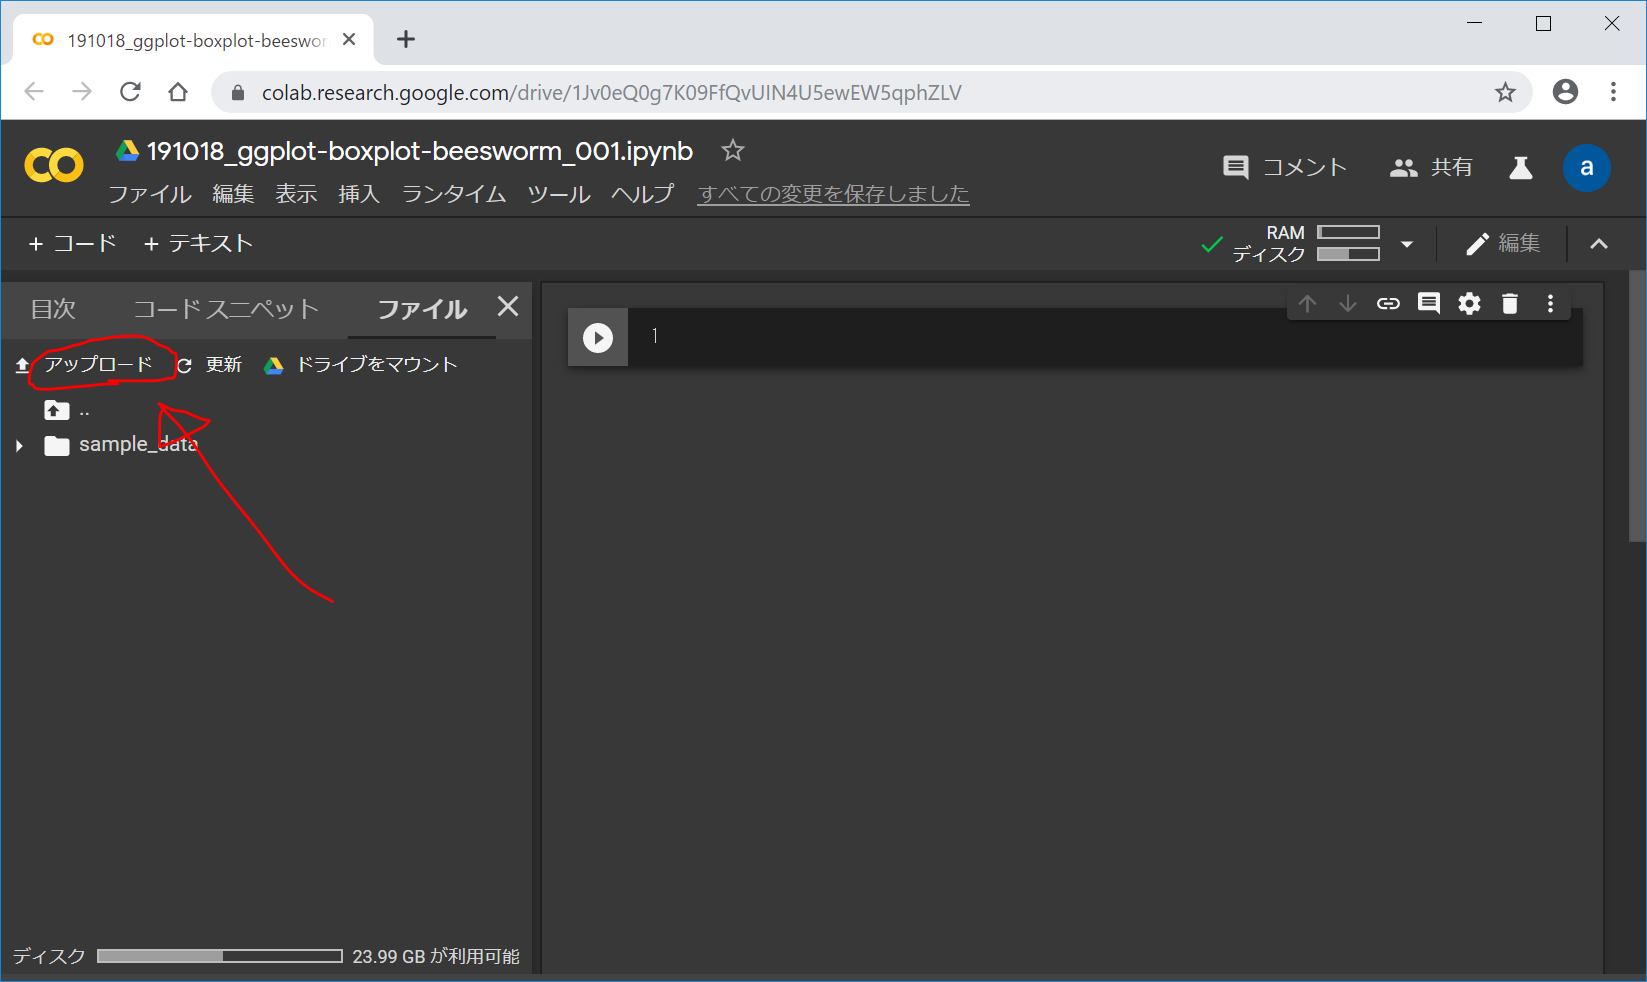Star the notebook title
This screenshot has height=982, width=1647.
pyautogui.click(x=733, y=151)
